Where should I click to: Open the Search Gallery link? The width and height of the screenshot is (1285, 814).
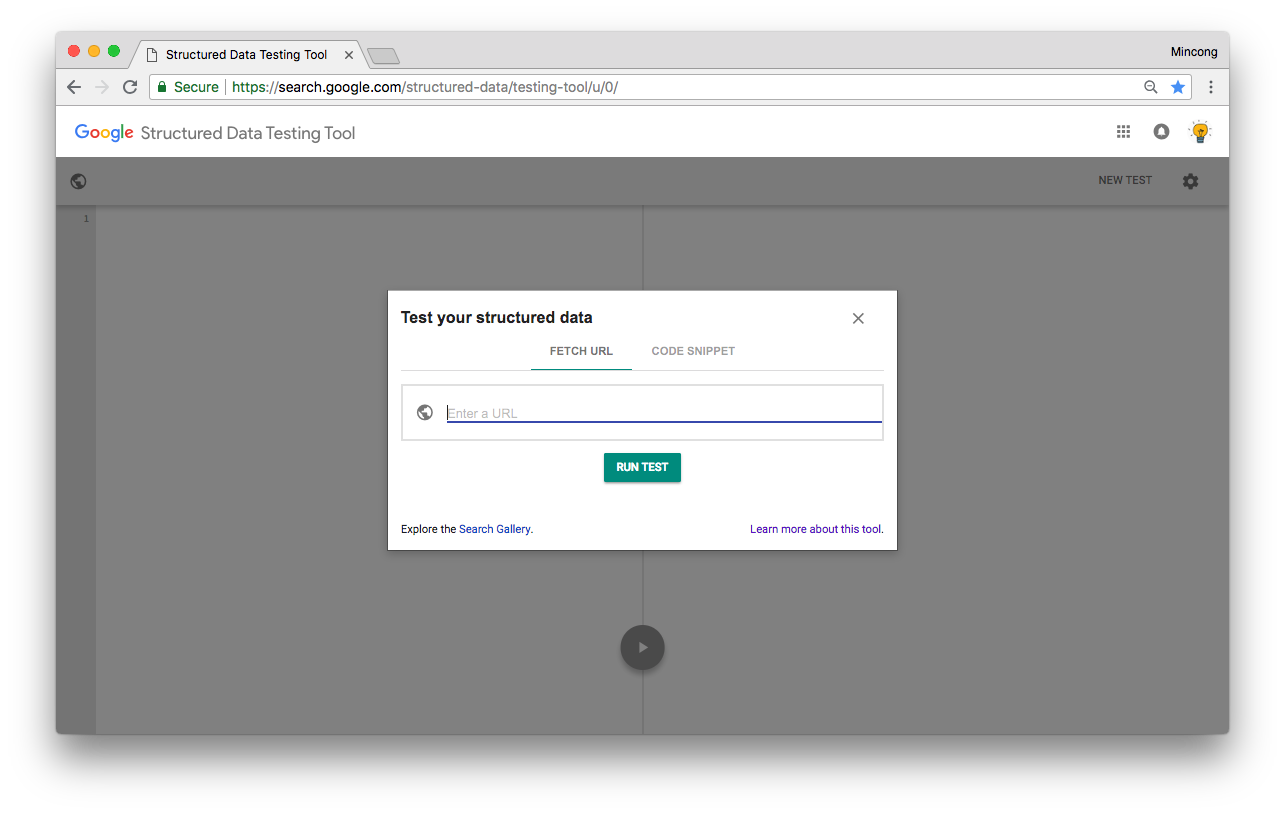[495, 529]
